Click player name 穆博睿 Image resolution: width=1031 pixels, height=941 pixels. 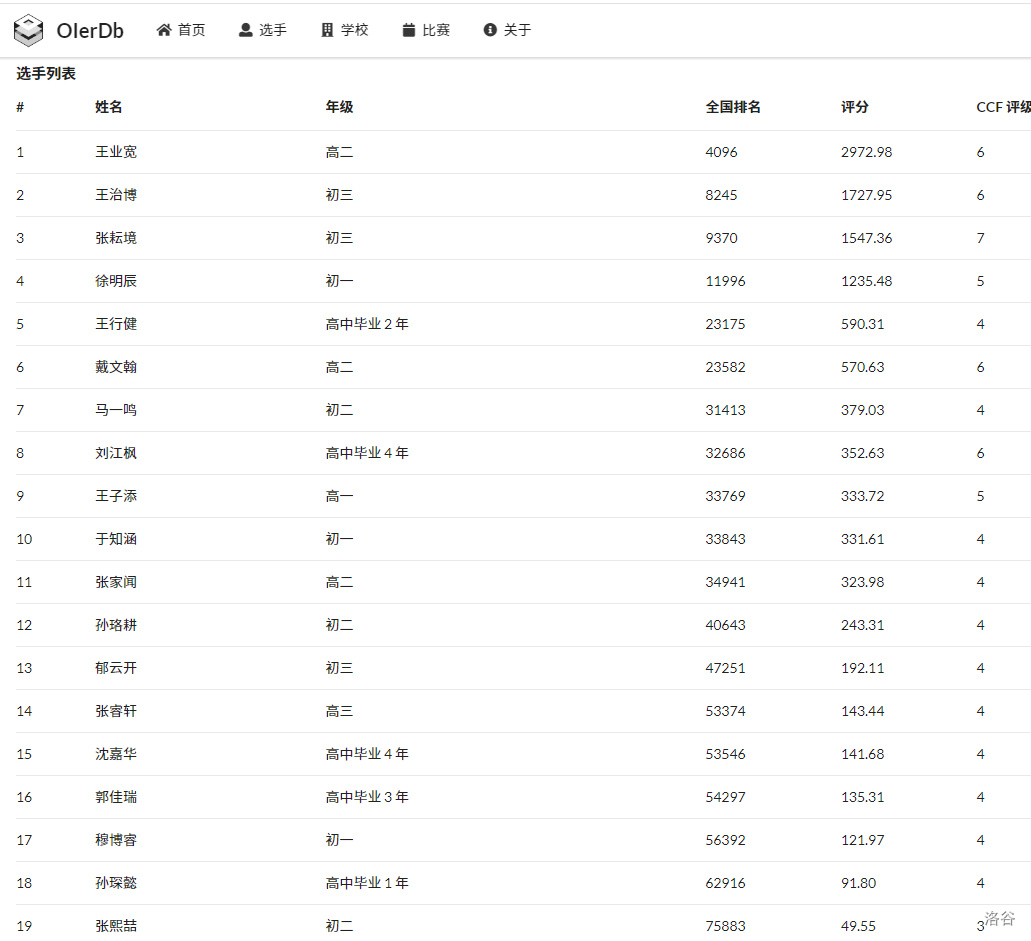click(116, 840)
